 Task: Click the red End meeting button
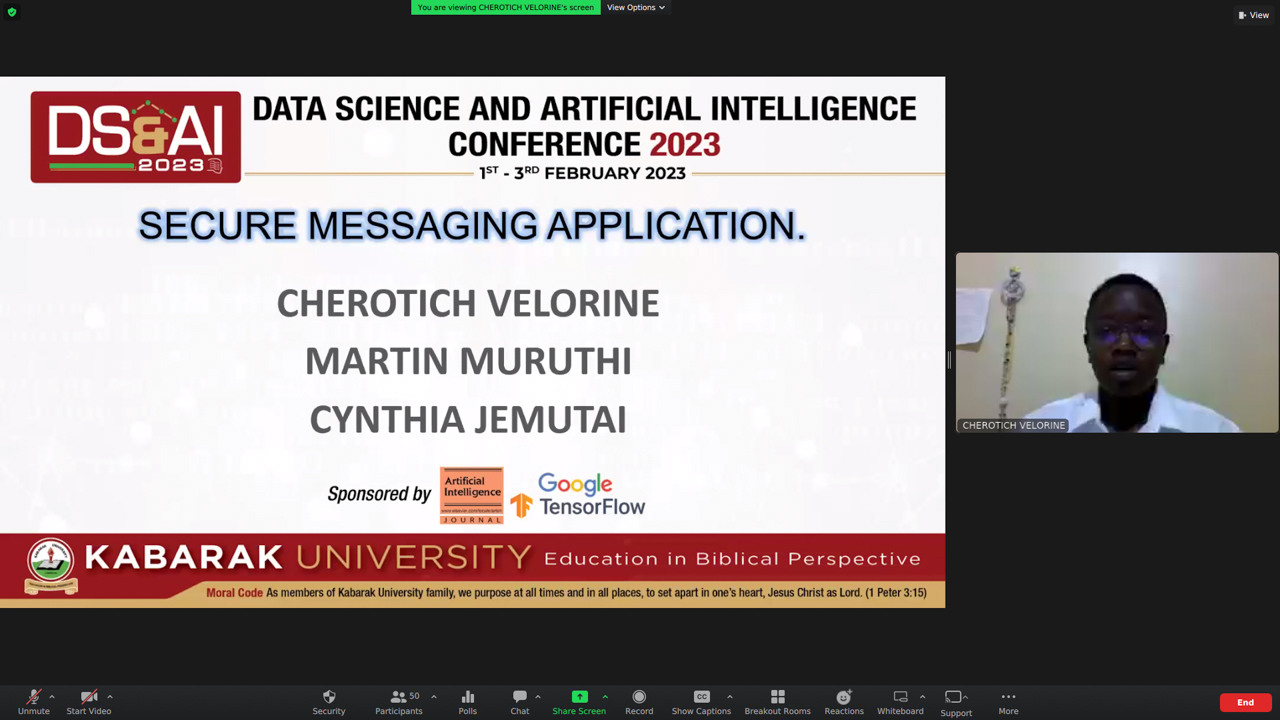[1245, 703]
